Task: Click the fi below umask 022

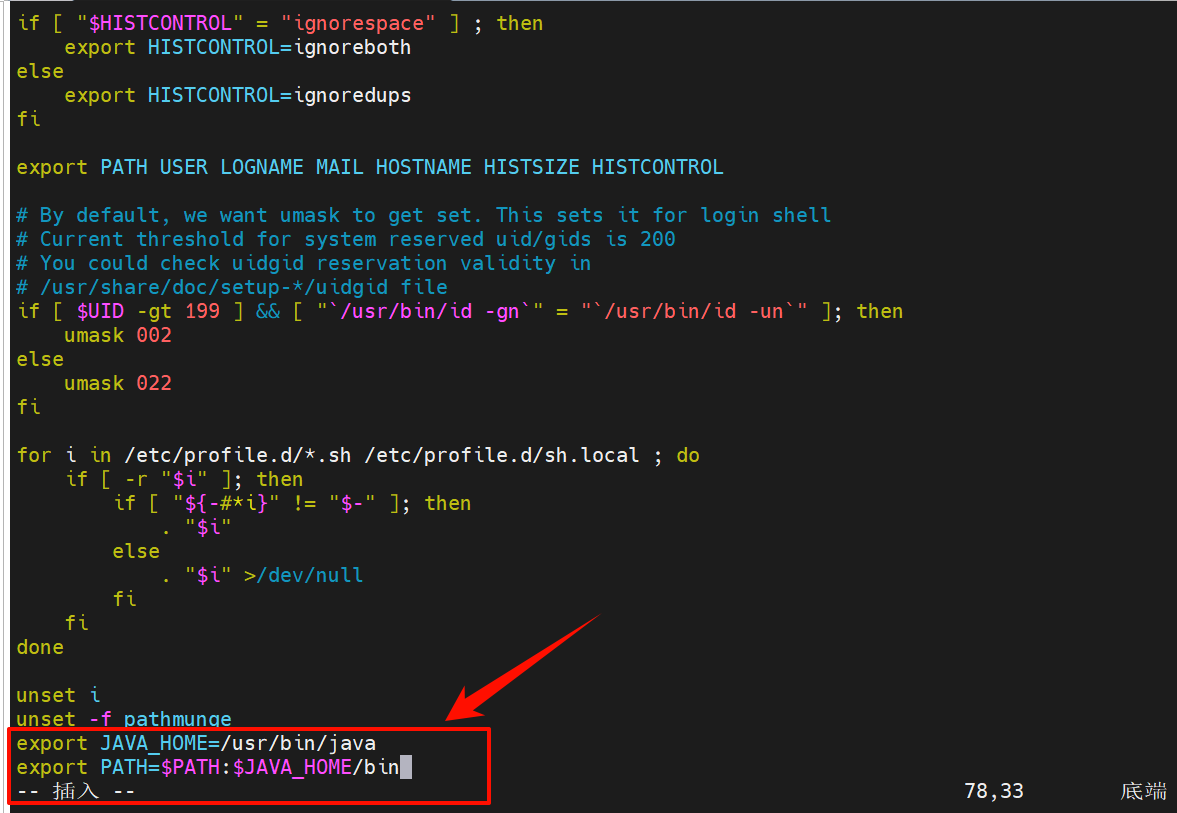Action: pos(28,407)
